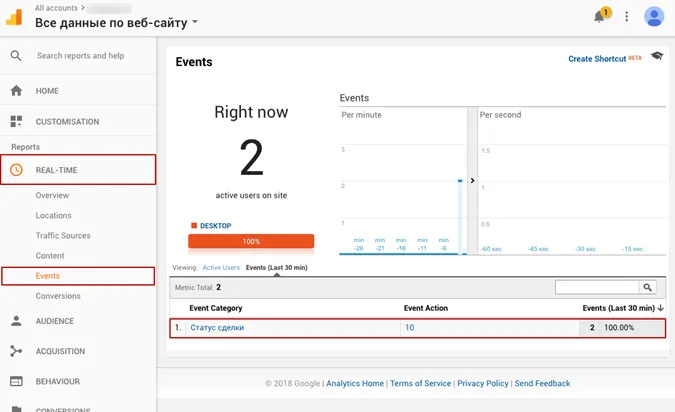
Task: Focus the table filter search box
Action: click(x=597, y=287)
